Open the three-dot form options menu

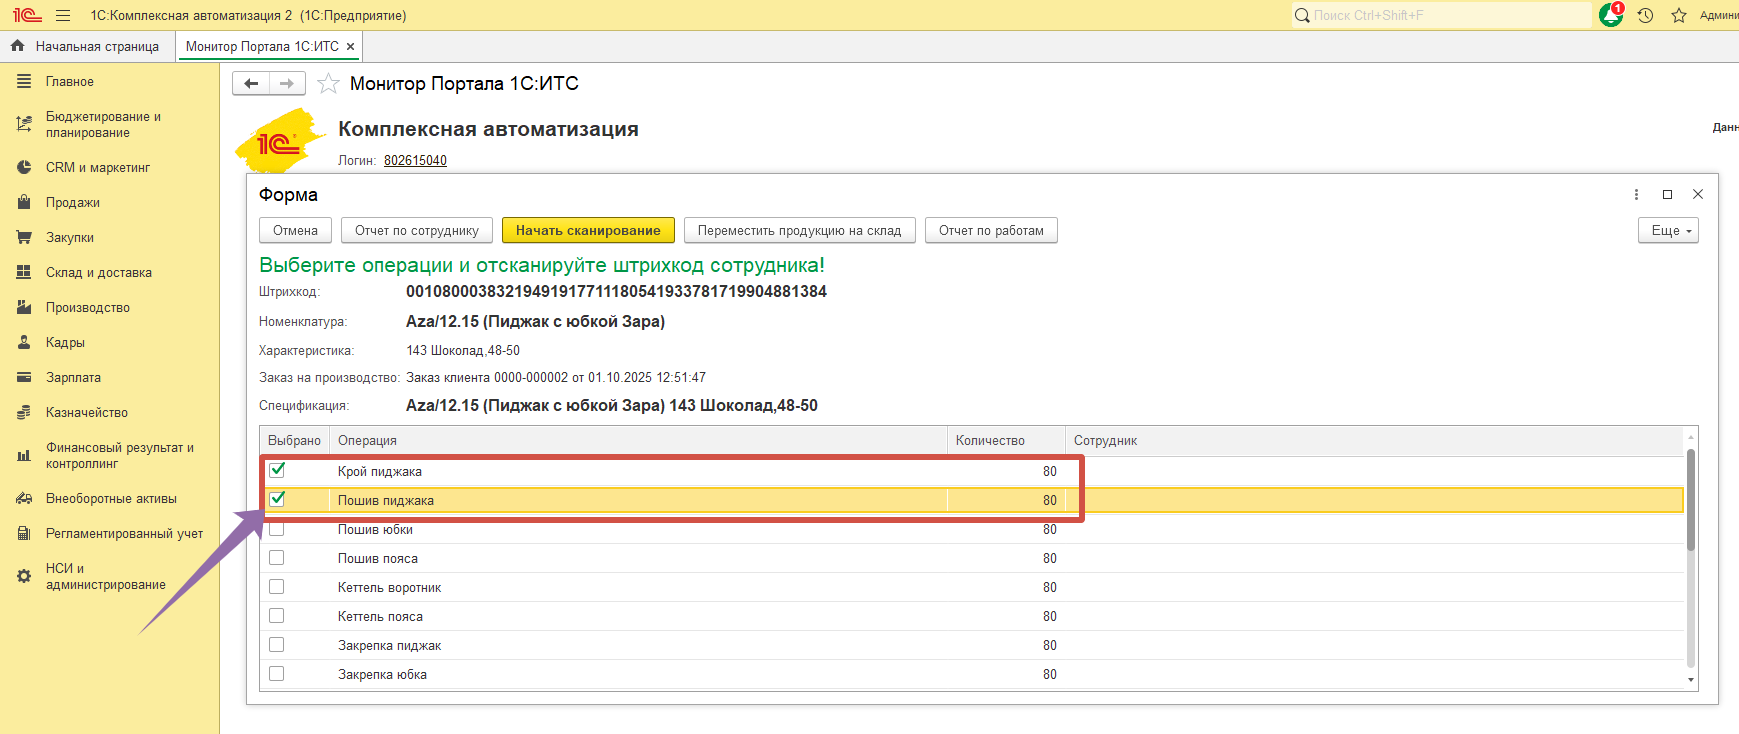(x=1636, y=195)
